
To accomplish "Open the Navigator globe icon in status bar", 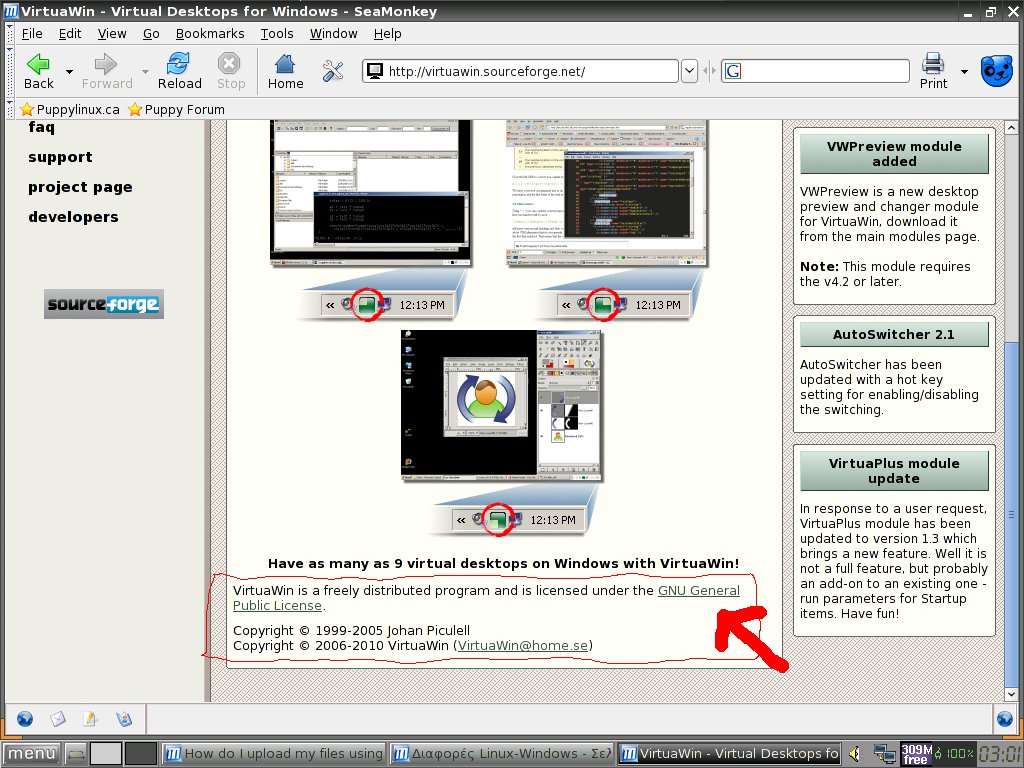I will click(25, 719).
